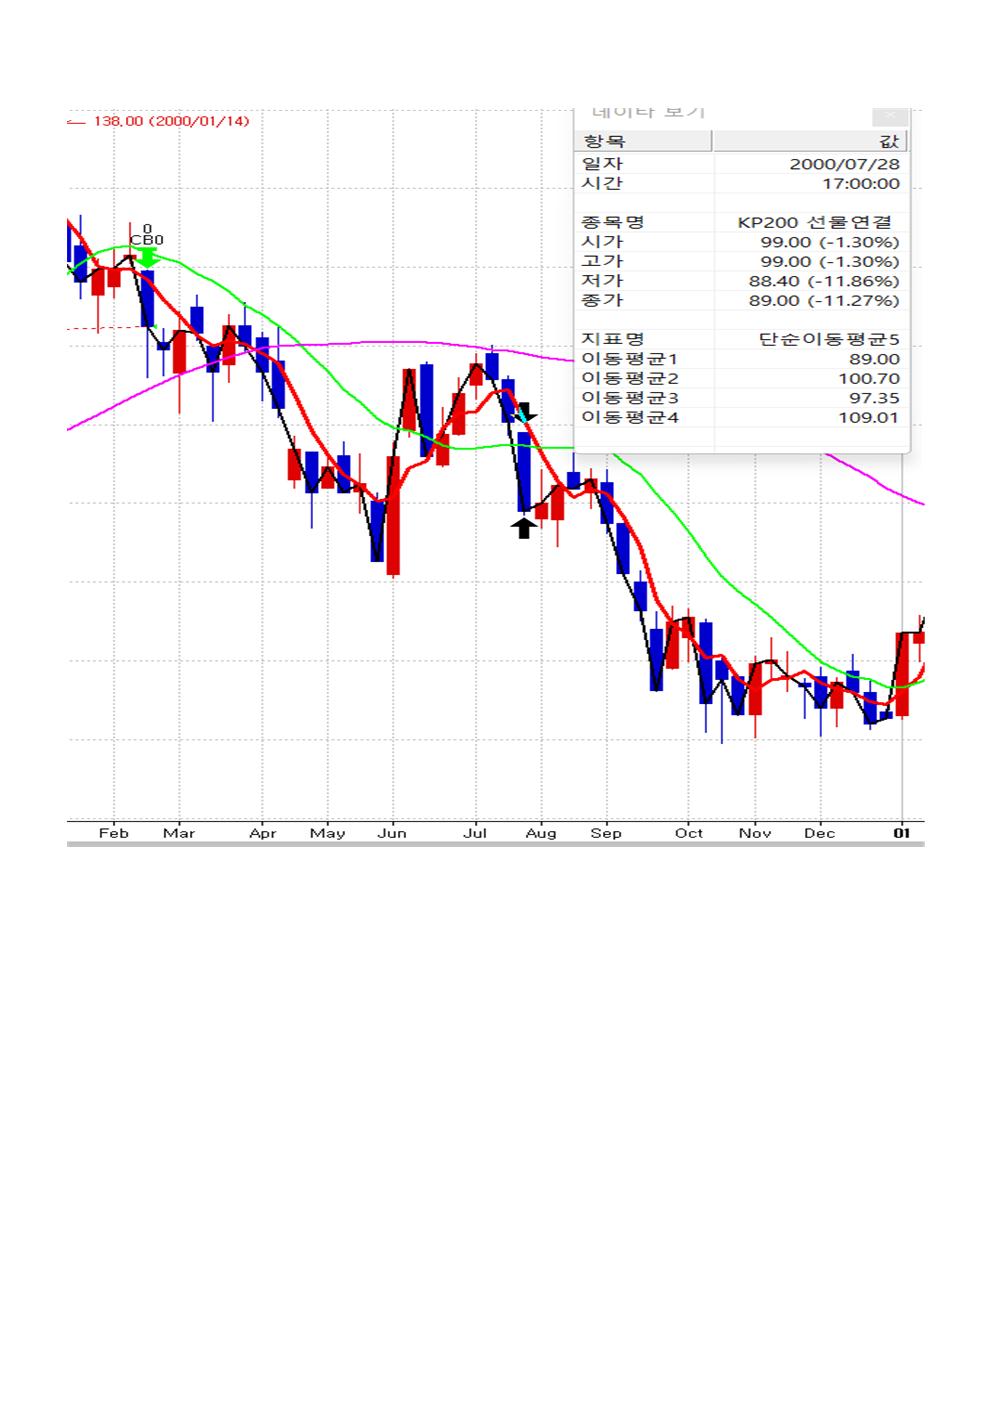Select the 저가 row with 88.40
This screenshot has height=1403, width=992.
(x=741, y=281)
